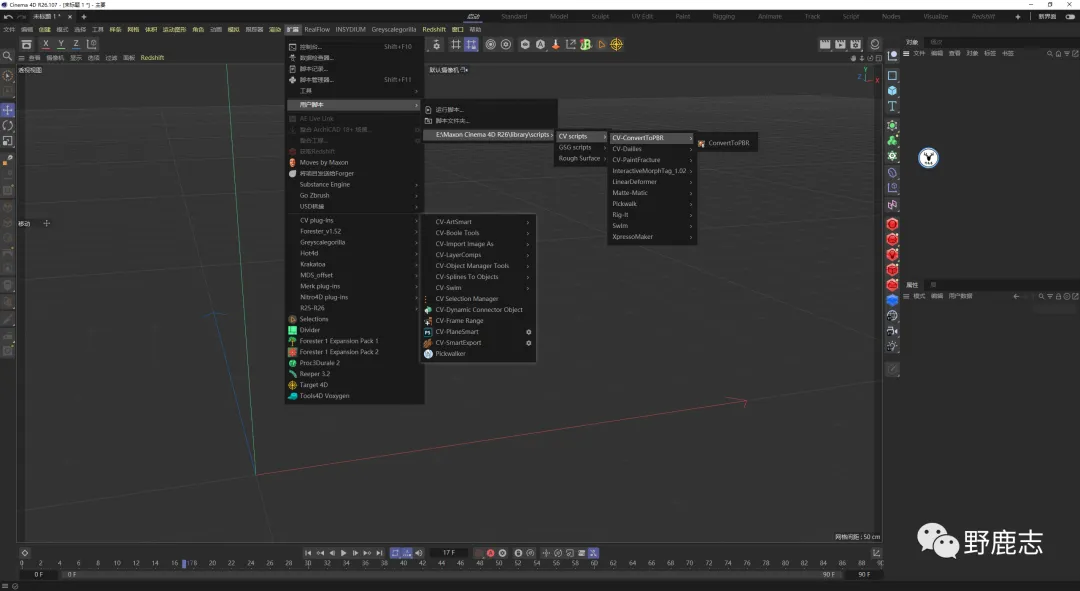Image resolution: width=1080 pixels, height=591 pixels.
Task: Click the CV-PlaneSmart menu icon
Action: click(428, 332)
